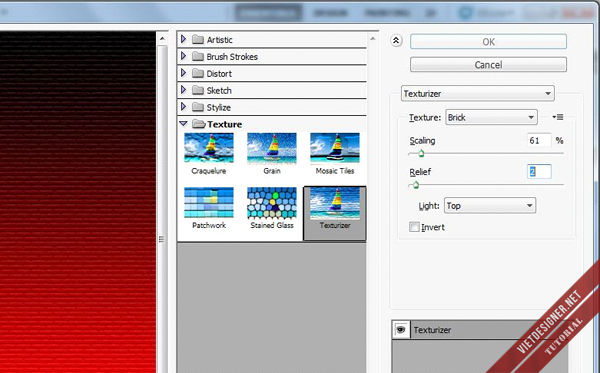Open the Texturizer filter selection dropdown
Screen dimensions: 600x373
(478, 94)
